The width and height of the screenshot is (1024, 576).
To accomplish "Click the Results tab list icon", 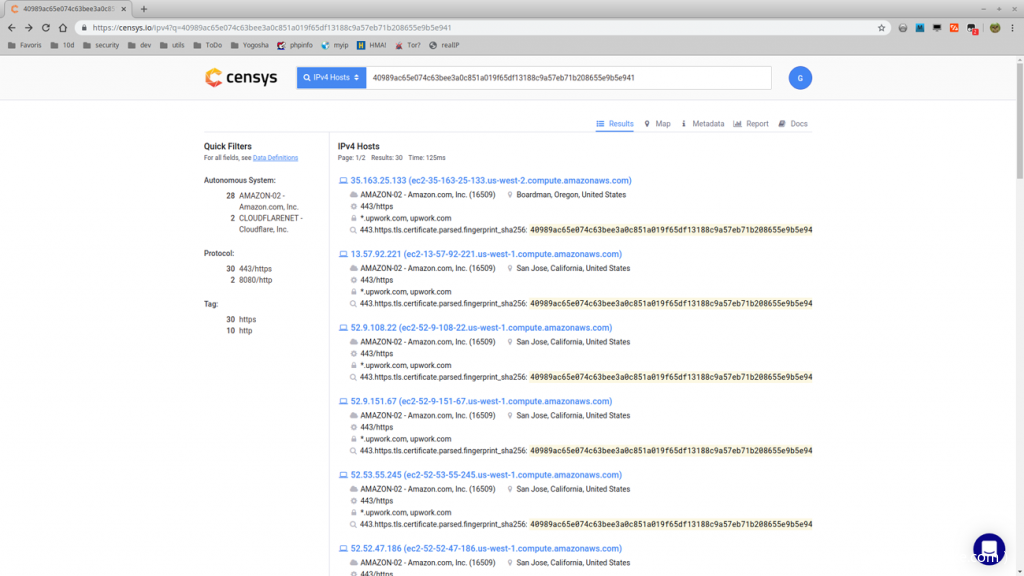I will pyautogui.click(x=600, y=123).
